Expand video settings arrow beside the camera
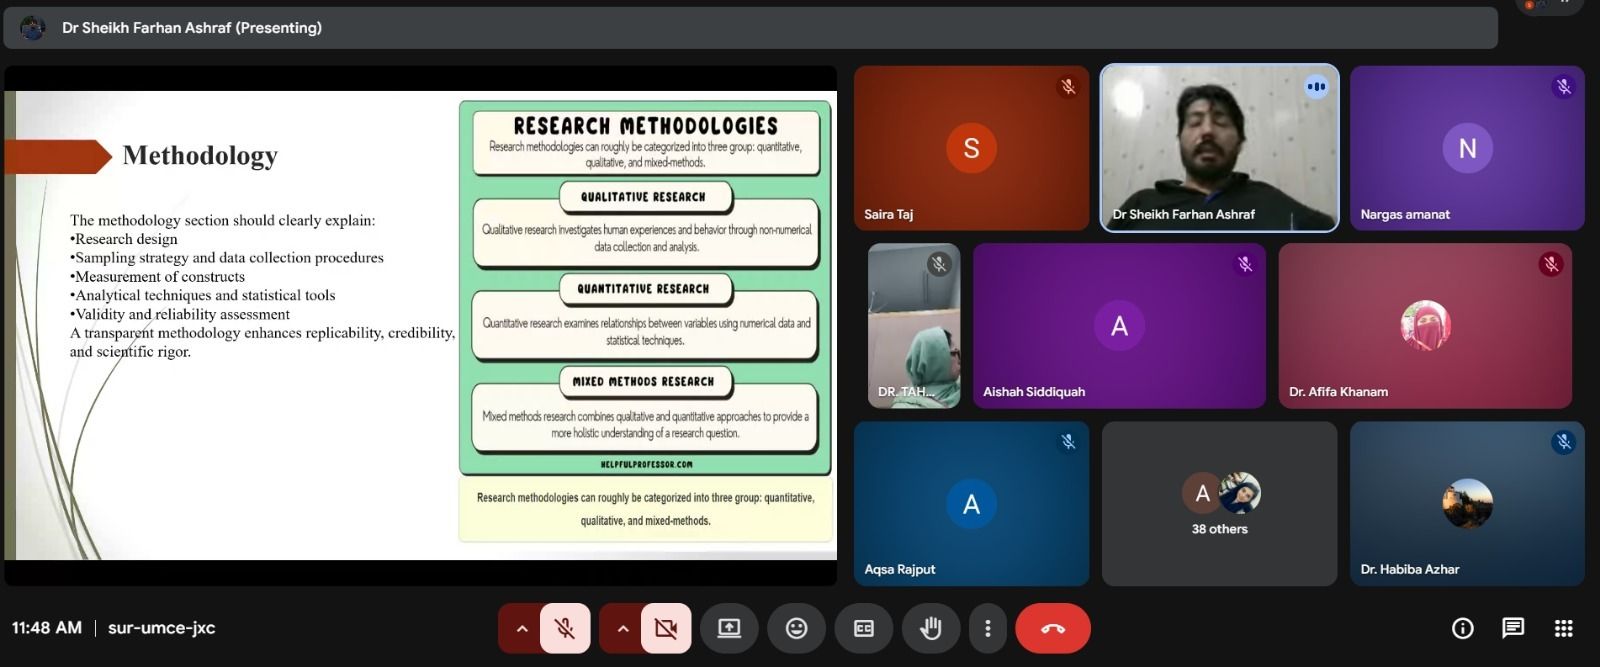The image size is (1600, 667). point(622,628)
